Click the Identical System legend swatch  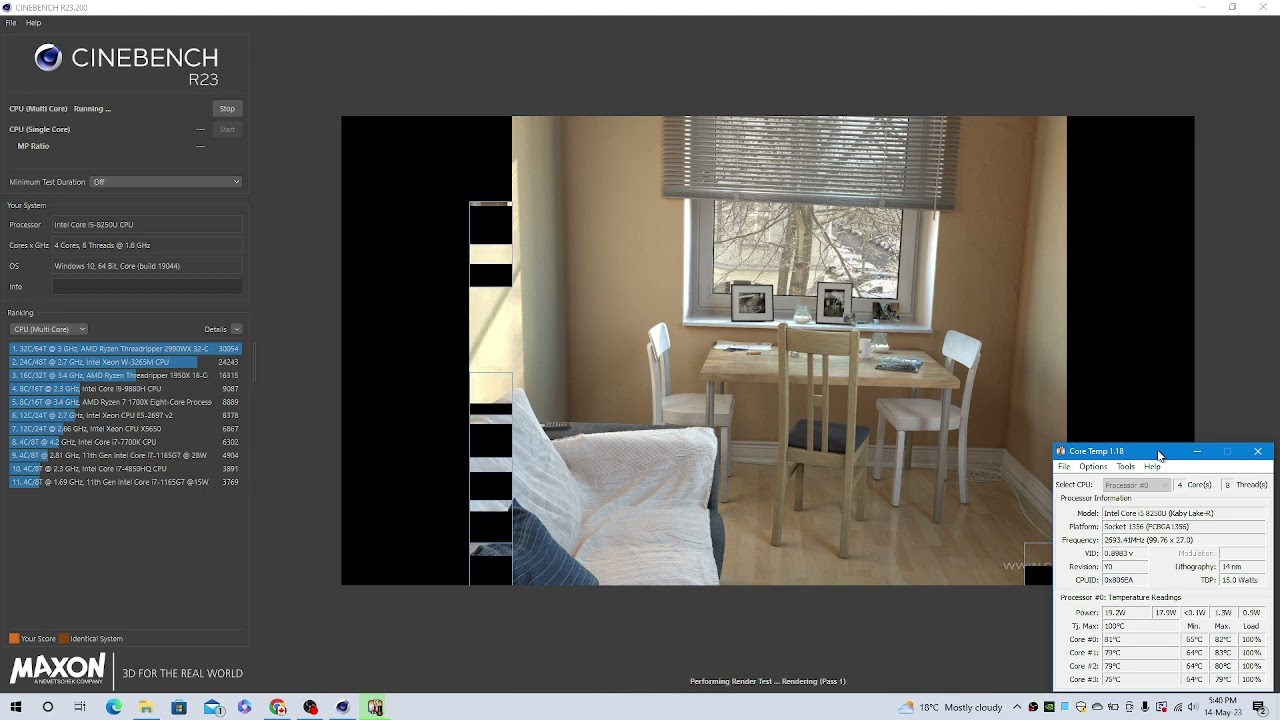[64, 639]
